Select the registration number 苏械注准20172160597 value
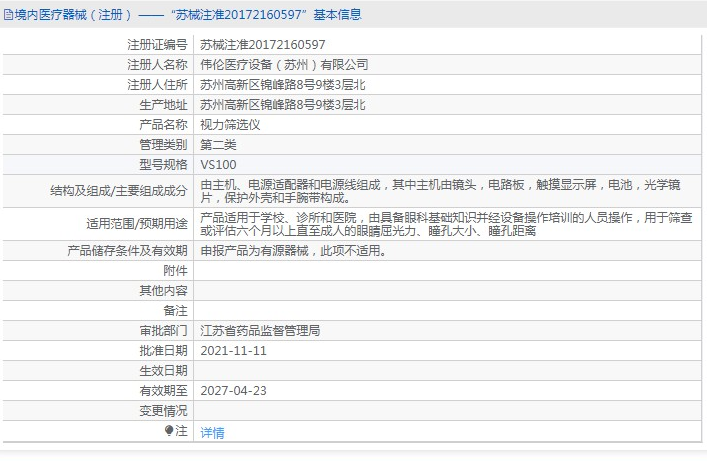Image resolution: width=707 pixels, height=461 pixels. tap(263, 45)
